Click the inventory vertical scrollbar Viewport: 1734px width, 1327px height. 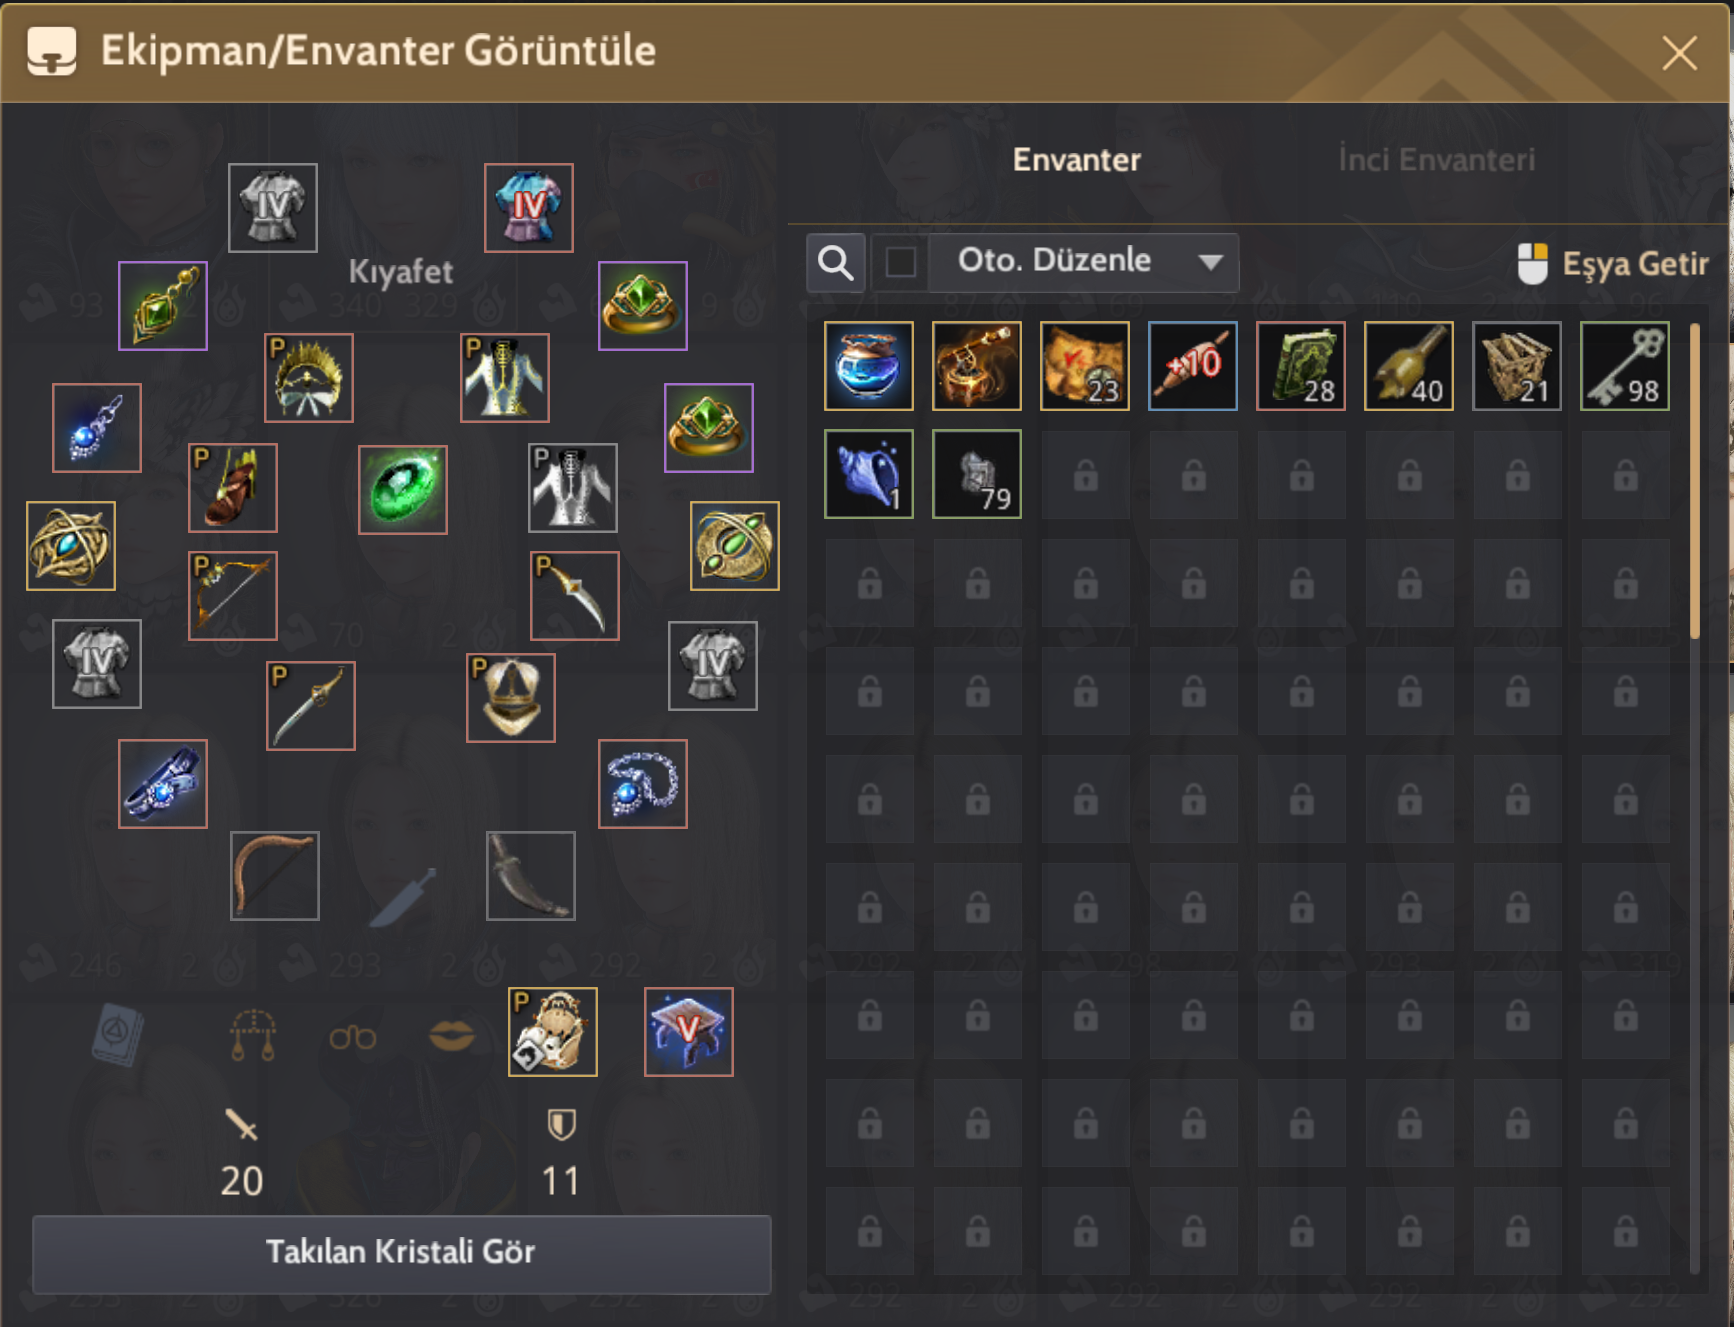pos(1694,480)
